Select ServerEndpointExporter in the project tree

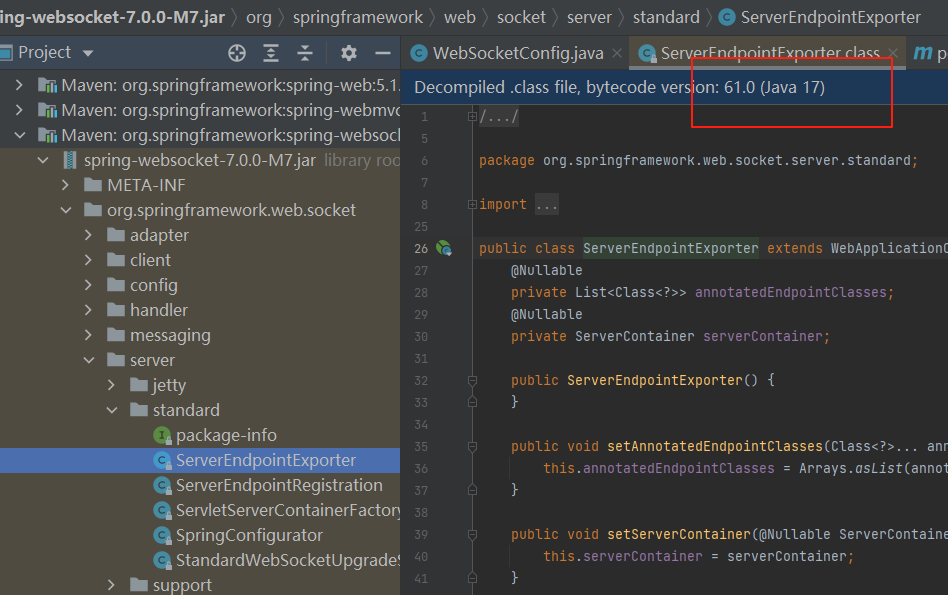[266, 460]
